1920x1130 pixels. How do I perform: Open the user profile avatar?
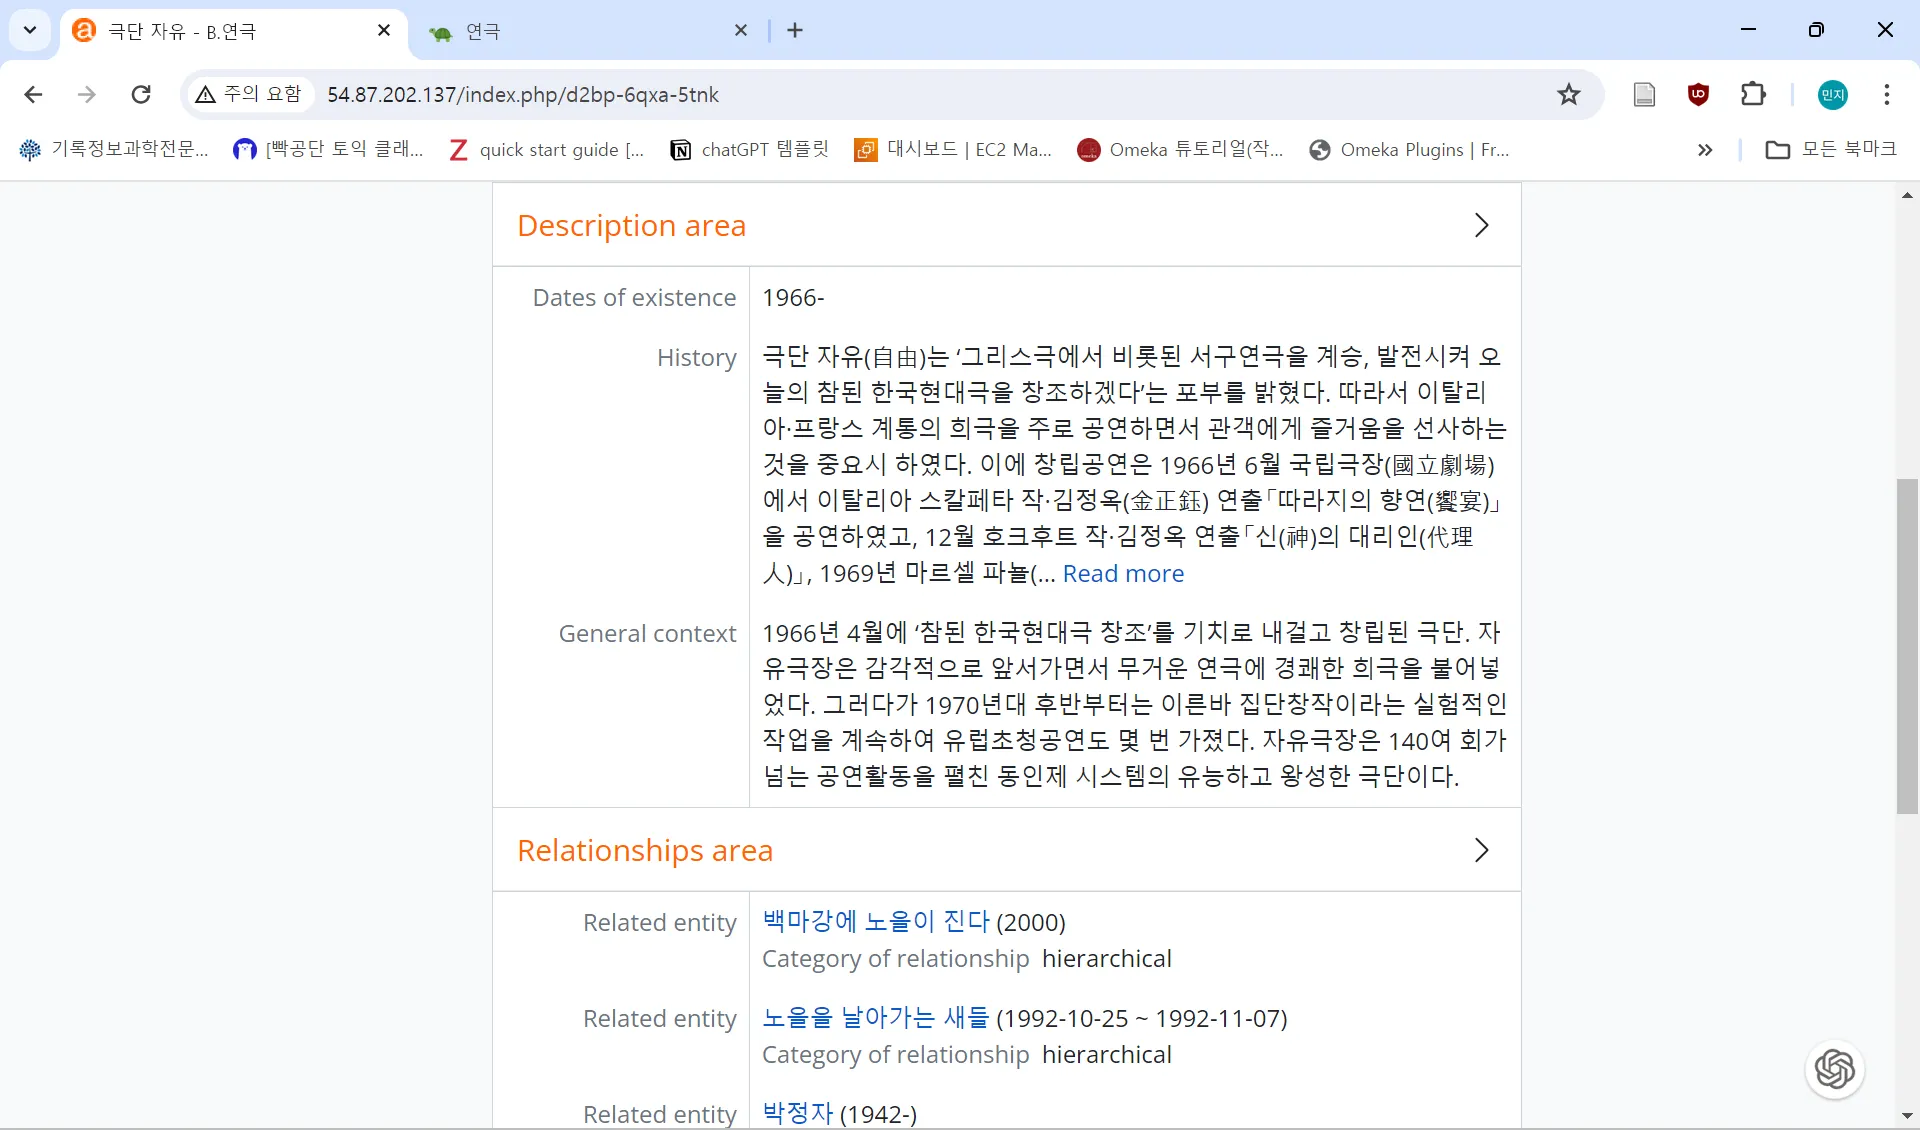[1832, 95]
